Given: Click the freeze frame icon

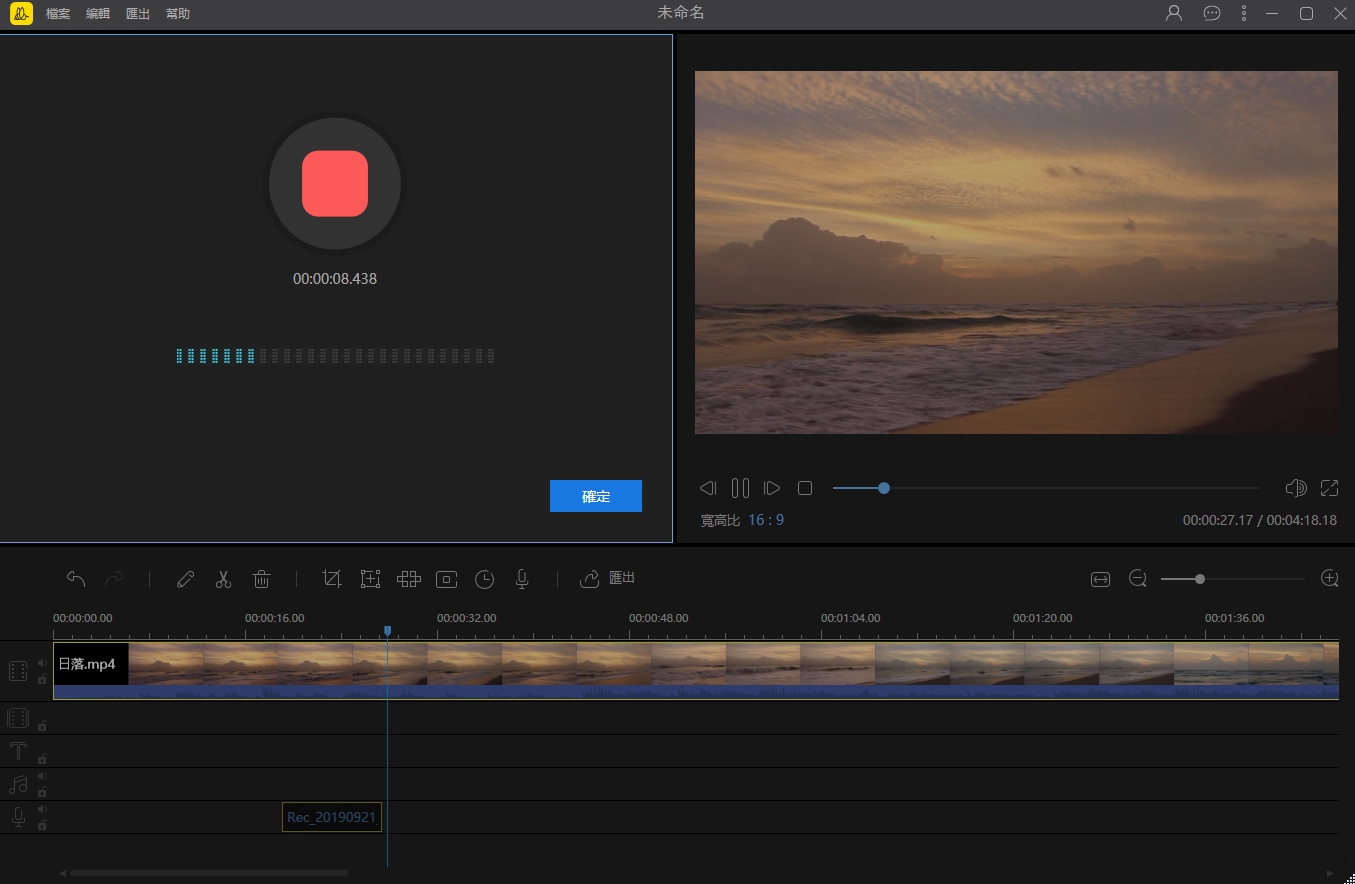Looking at the screenshot, I should pos(447,578).
